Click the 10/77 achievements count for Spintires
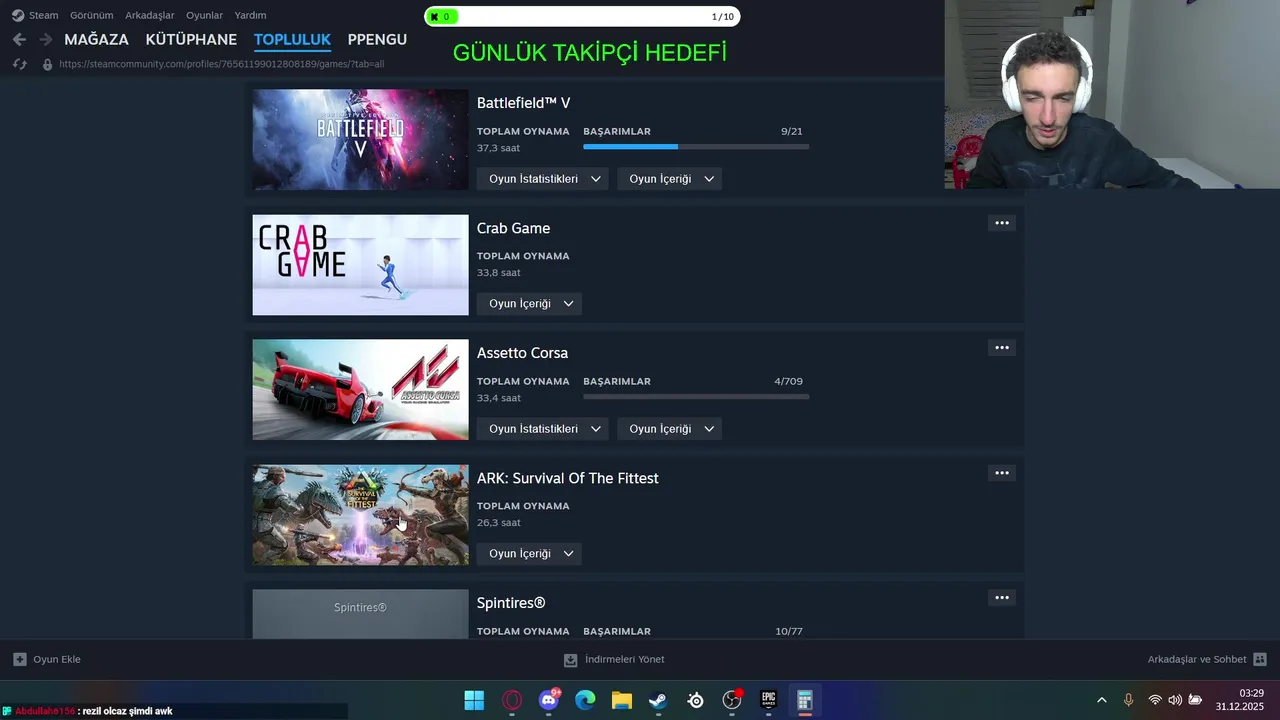The image size is (1280, 720). [788, 631]
